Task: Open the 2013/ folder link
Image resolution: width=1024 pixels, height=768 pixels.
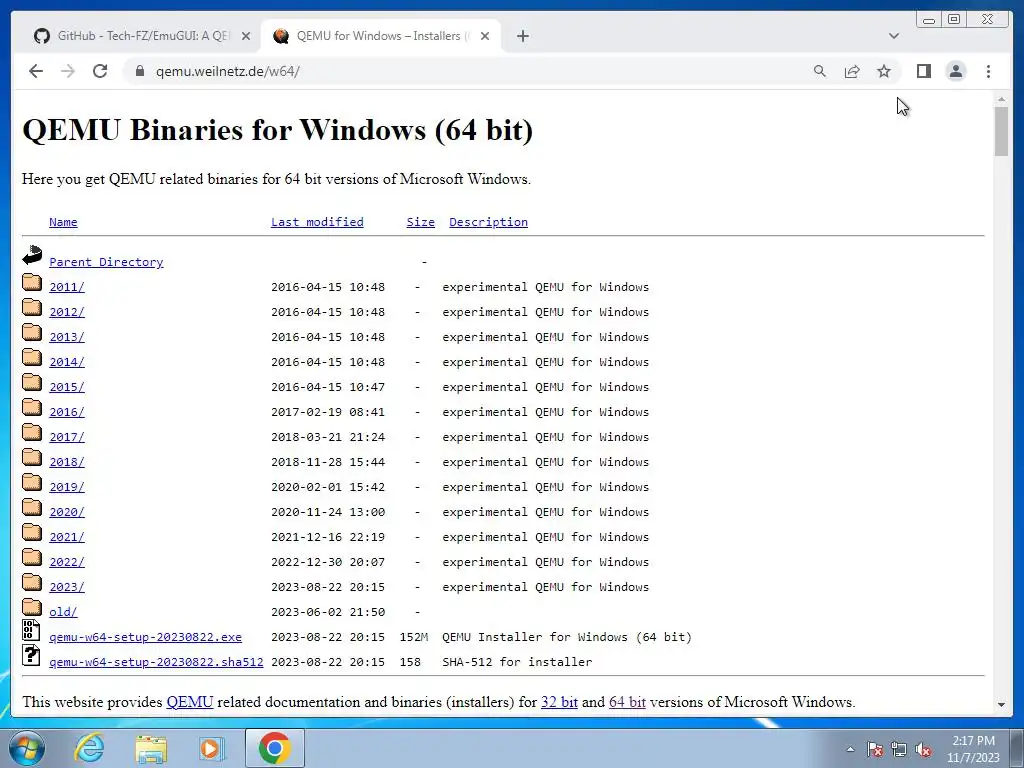Action: point(67,337)
